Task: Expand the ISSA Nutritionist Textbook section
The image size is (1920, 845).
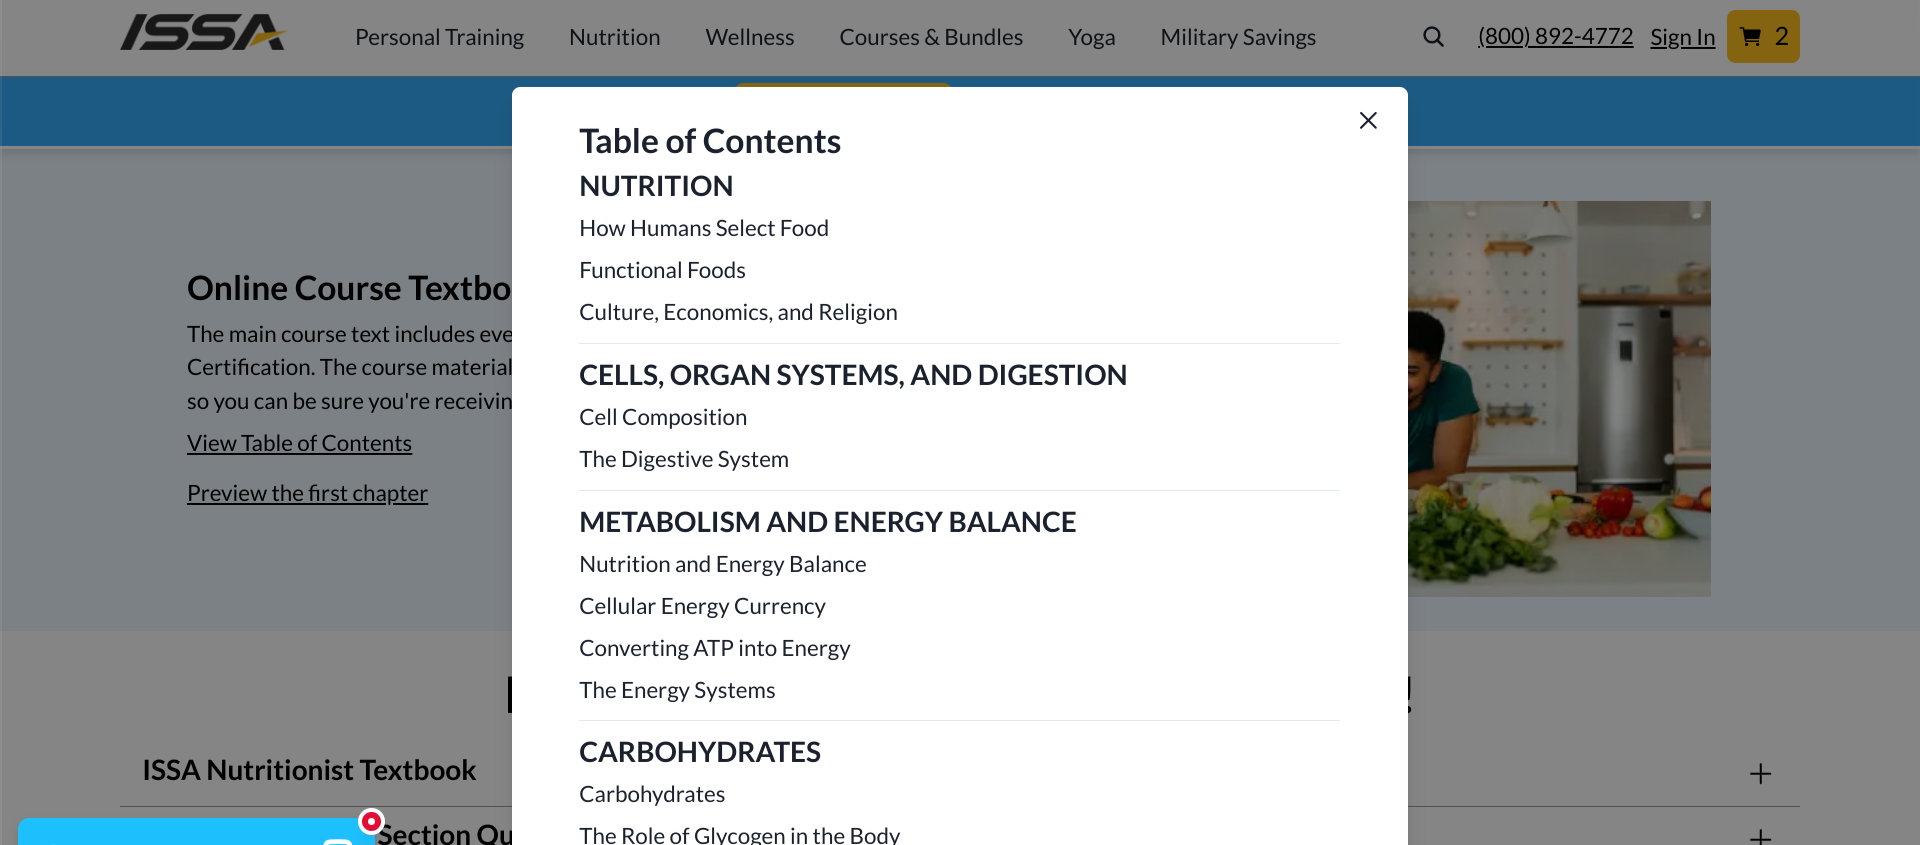Action: click(1760, 774)
